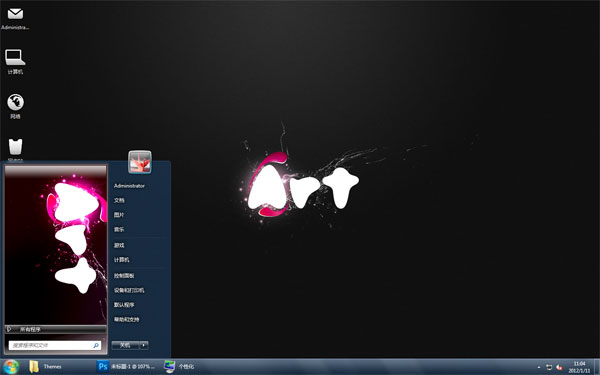The image size is (600, 375).
Task: Click the volume tray icon
Action: pos(559,367)
